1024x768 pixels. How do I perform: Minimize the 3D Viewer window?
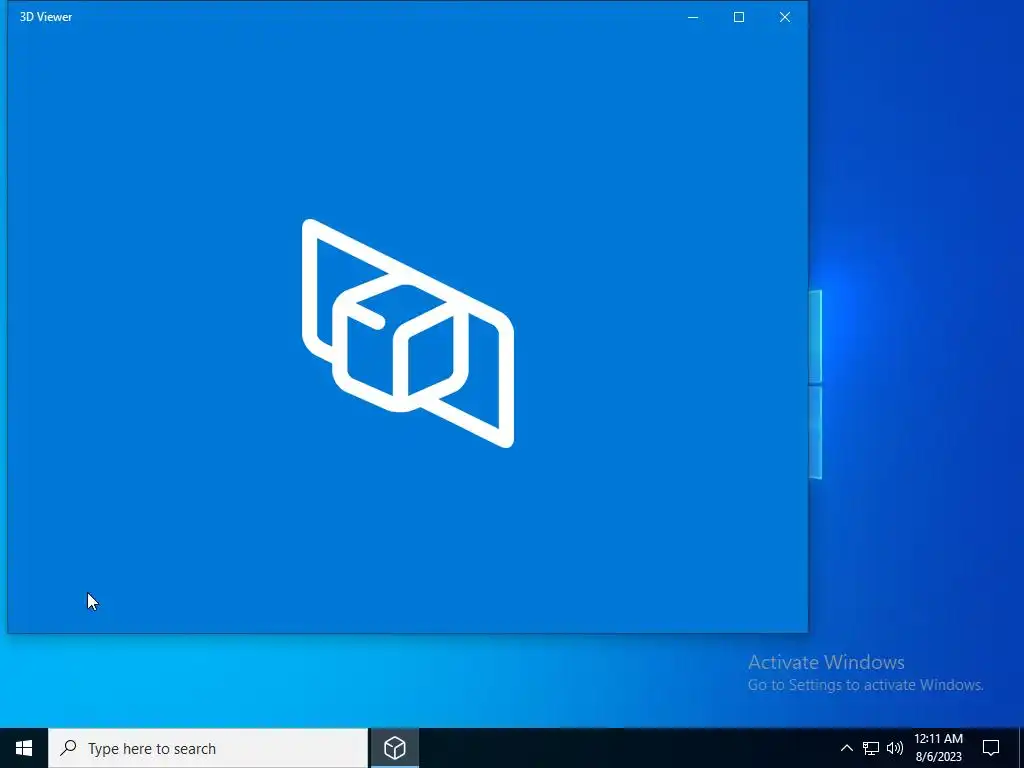tap(693, 17)
